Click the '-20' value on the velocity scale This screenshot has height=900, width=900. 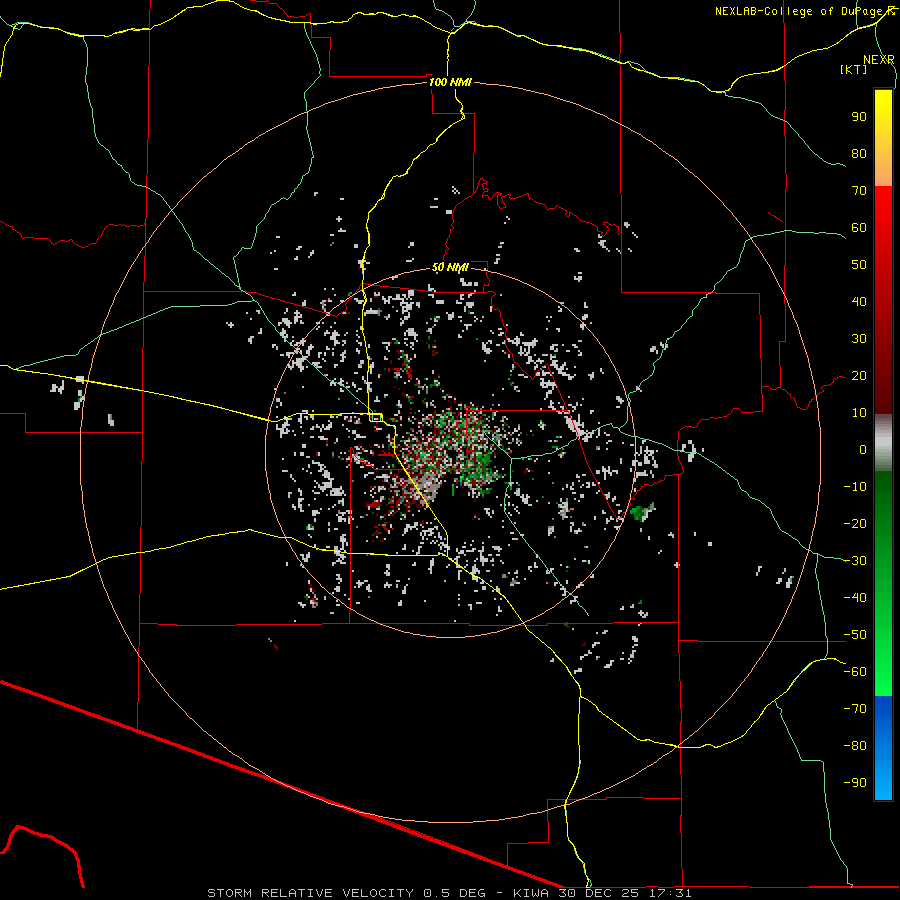[855, 523]
